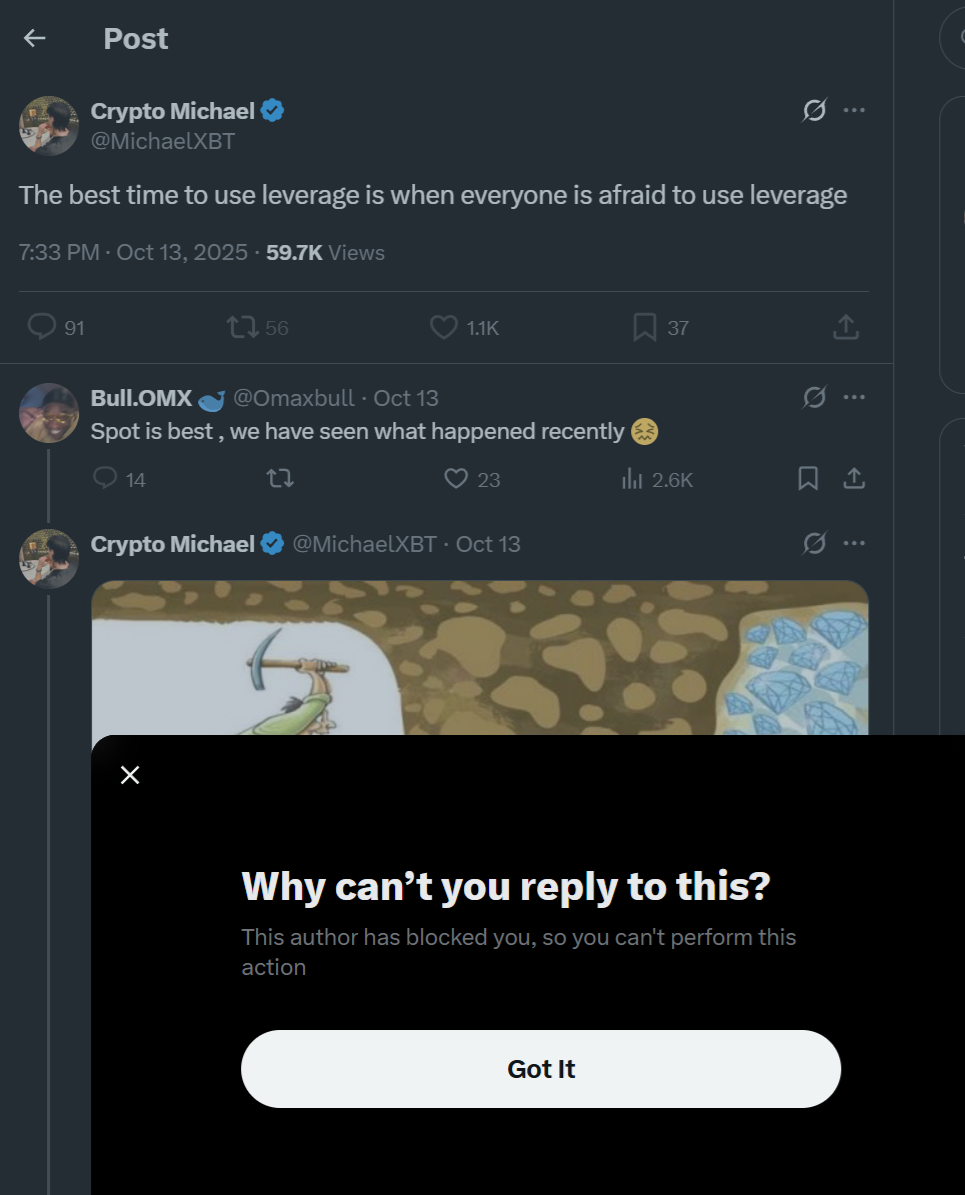The width and height of the screenshot is (965, 1195).
Task: Share the main post via upload icon
Action: point(846,327)
